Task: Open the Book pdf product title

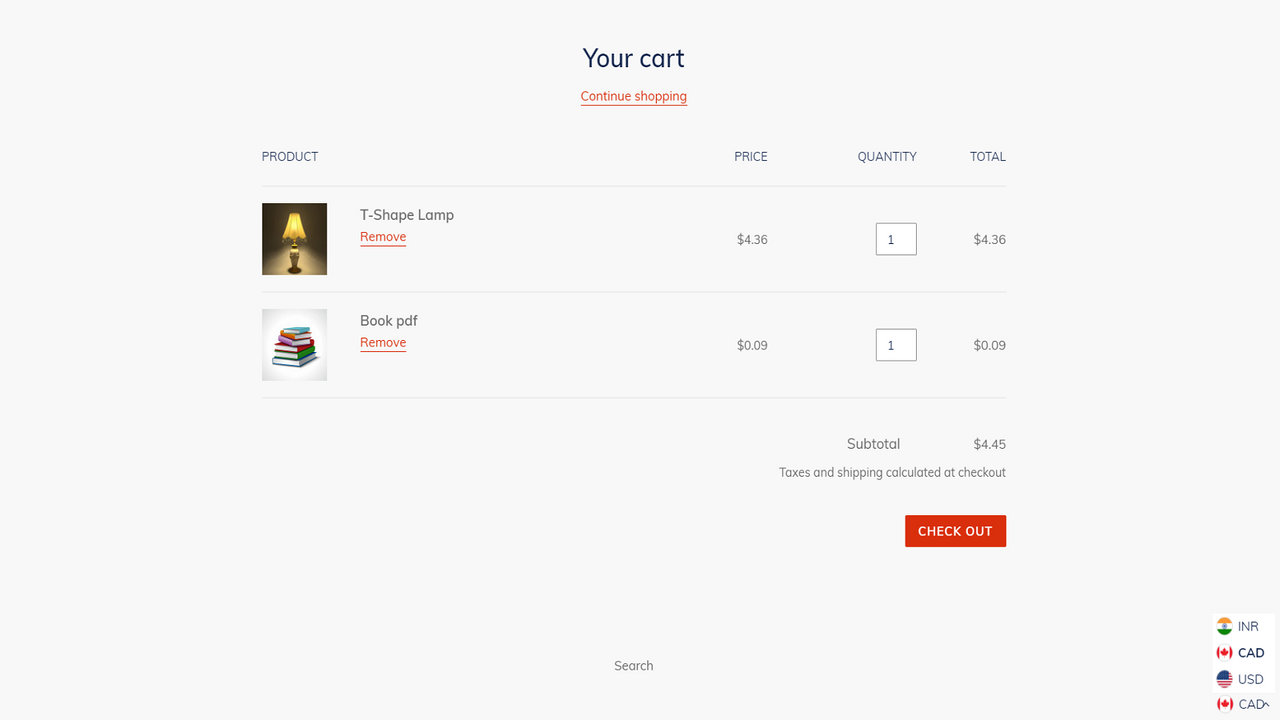Action: [389, 320]
